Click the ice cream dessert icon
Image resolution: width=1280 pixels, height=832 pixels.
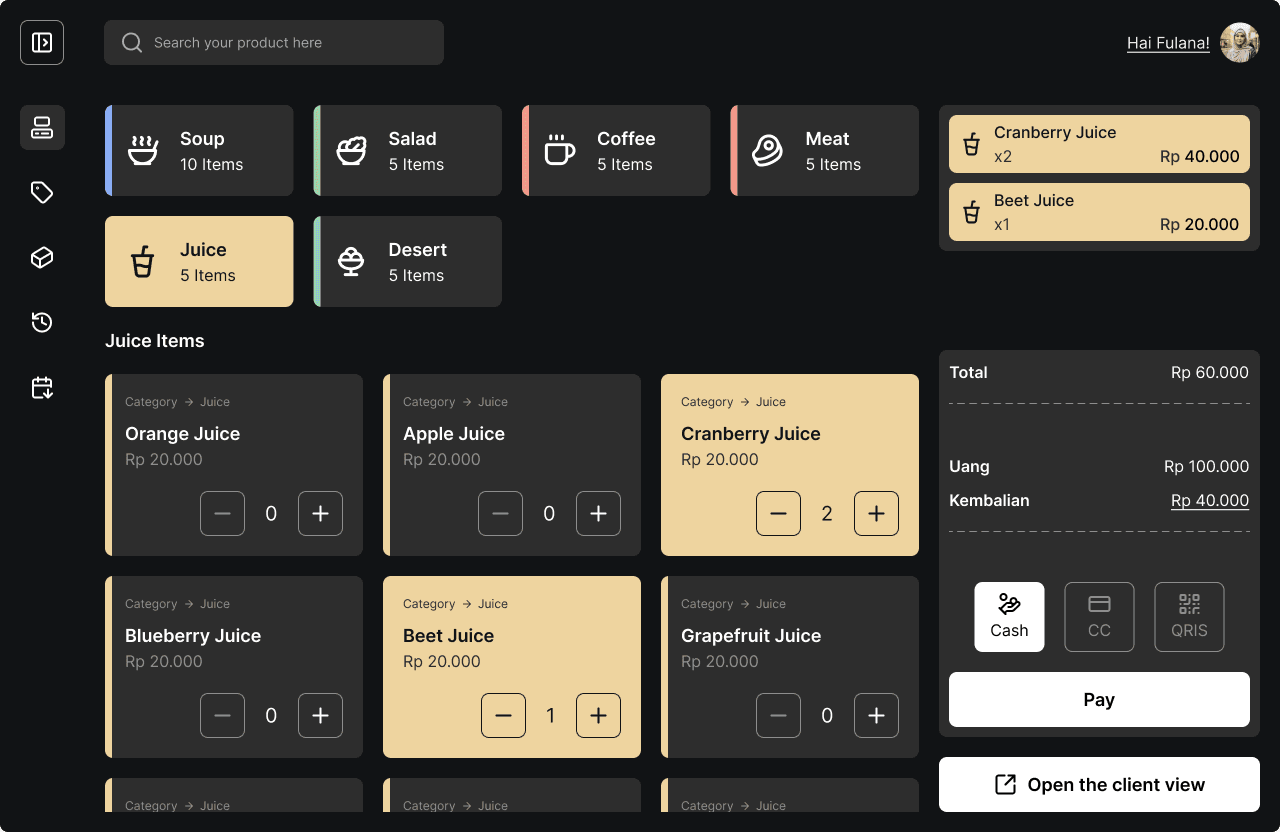click(351, 262)
